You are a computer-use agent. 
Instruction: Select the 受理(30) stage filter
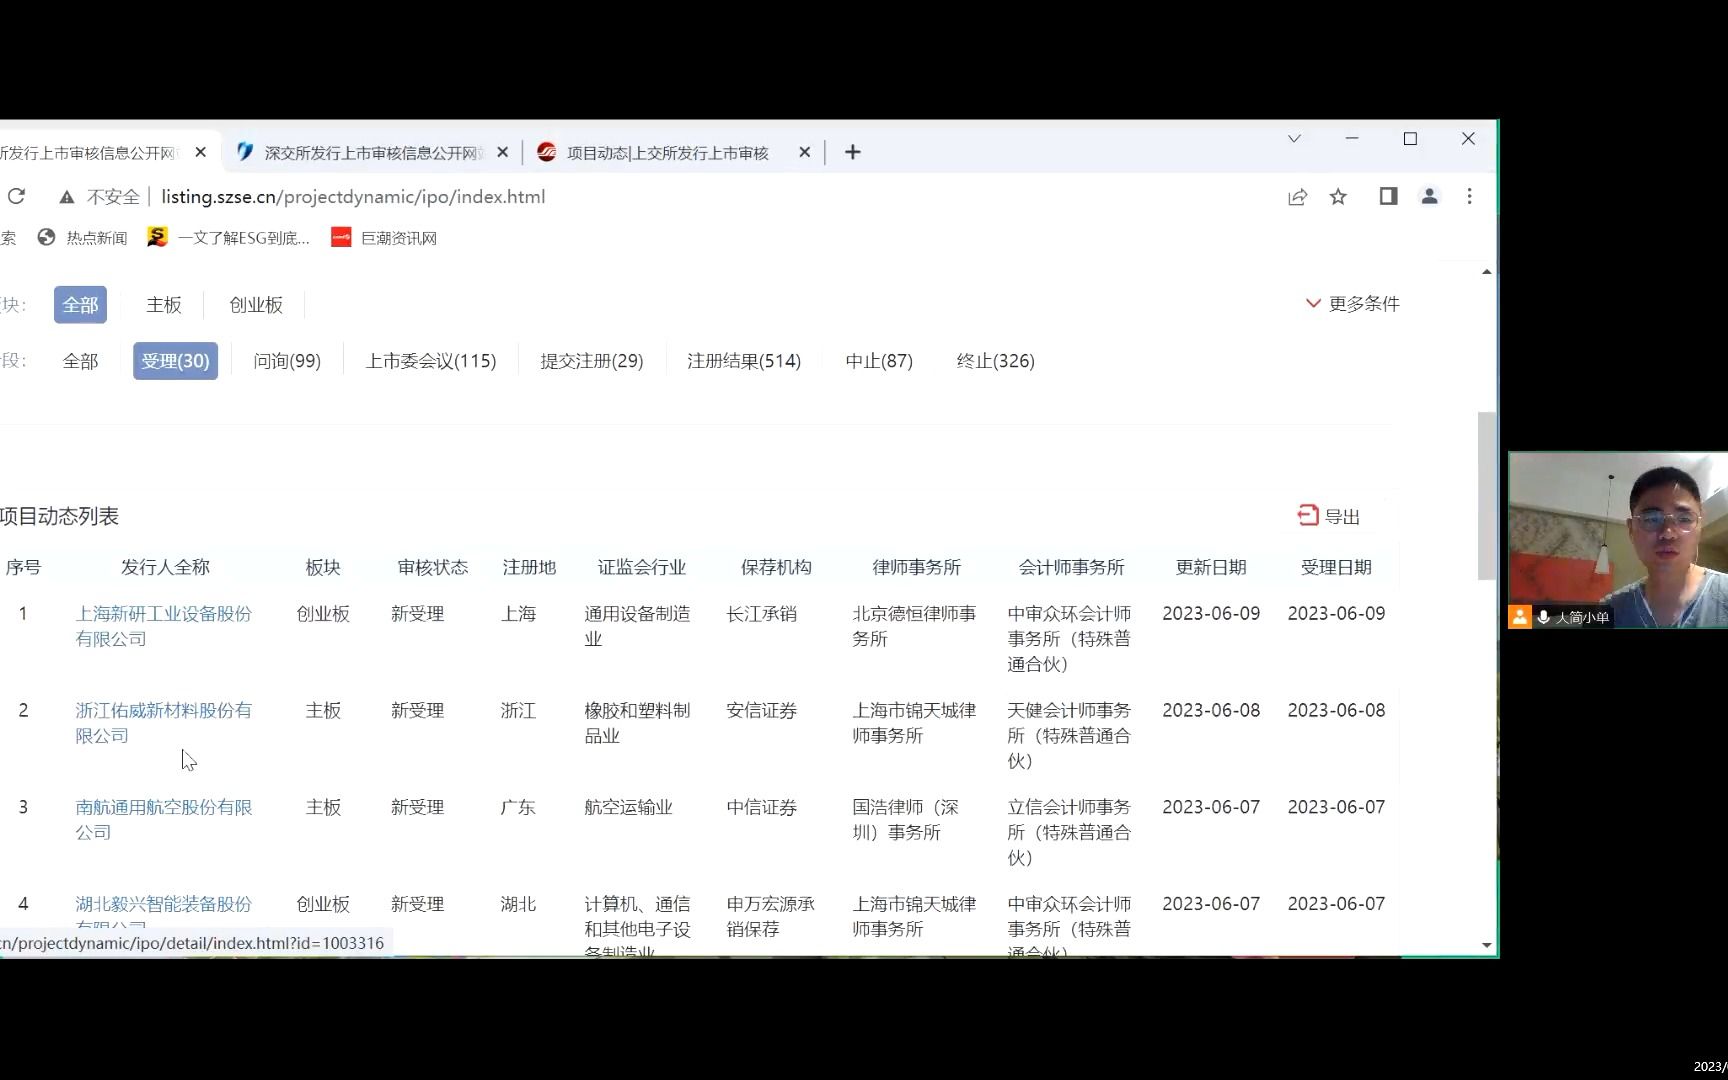click(175, 361)
